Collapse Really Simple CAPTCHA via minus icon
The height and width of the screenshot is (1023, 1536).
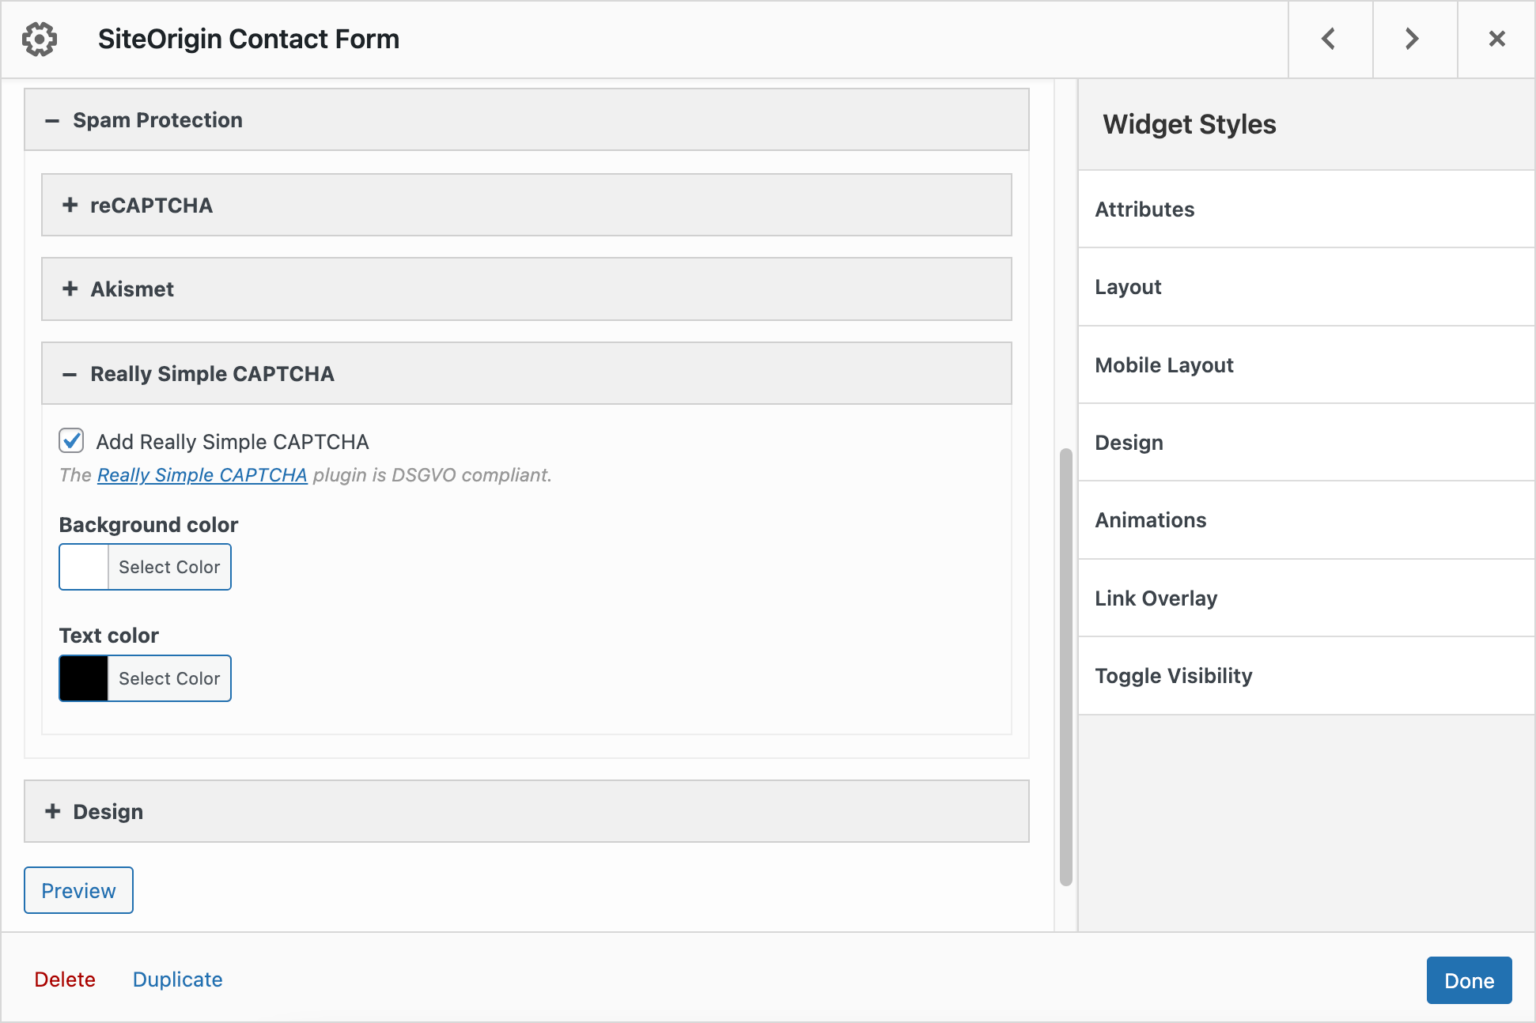point(69,373)
